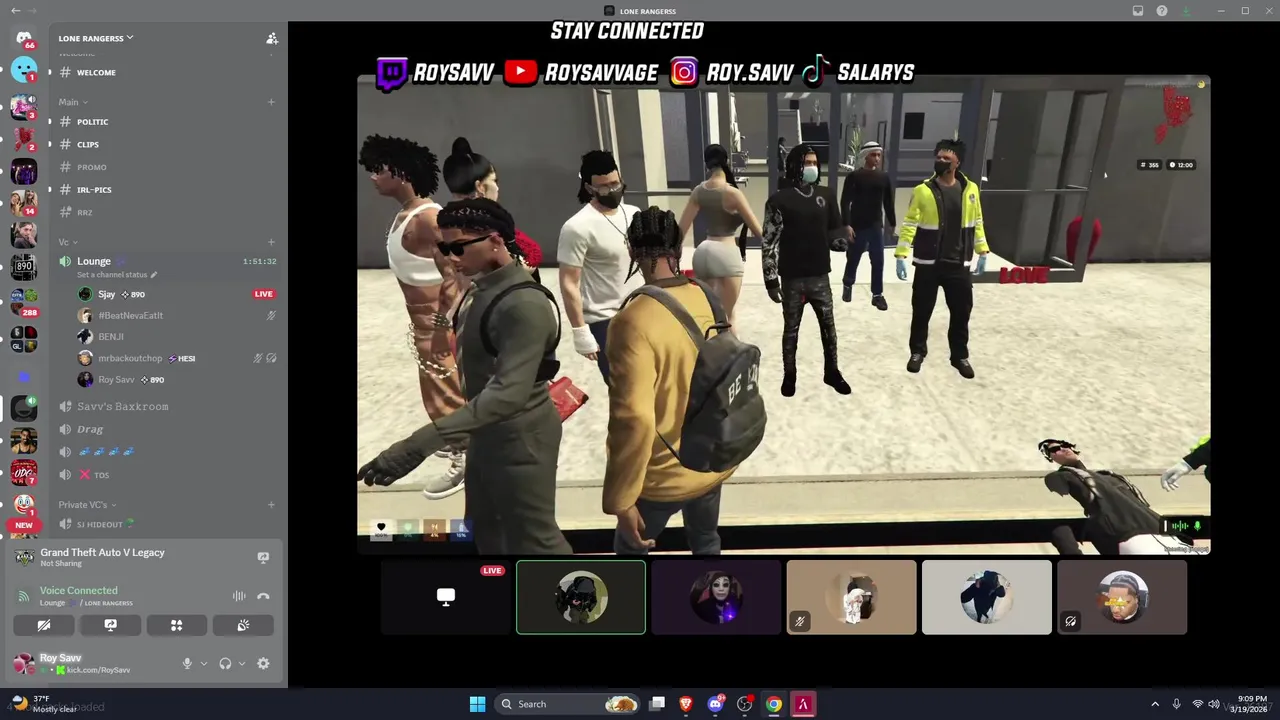Click the plus icon beside Private VC's
Image resolution: width=1280 pixels, height=720 pixels.
coord(271,505)
